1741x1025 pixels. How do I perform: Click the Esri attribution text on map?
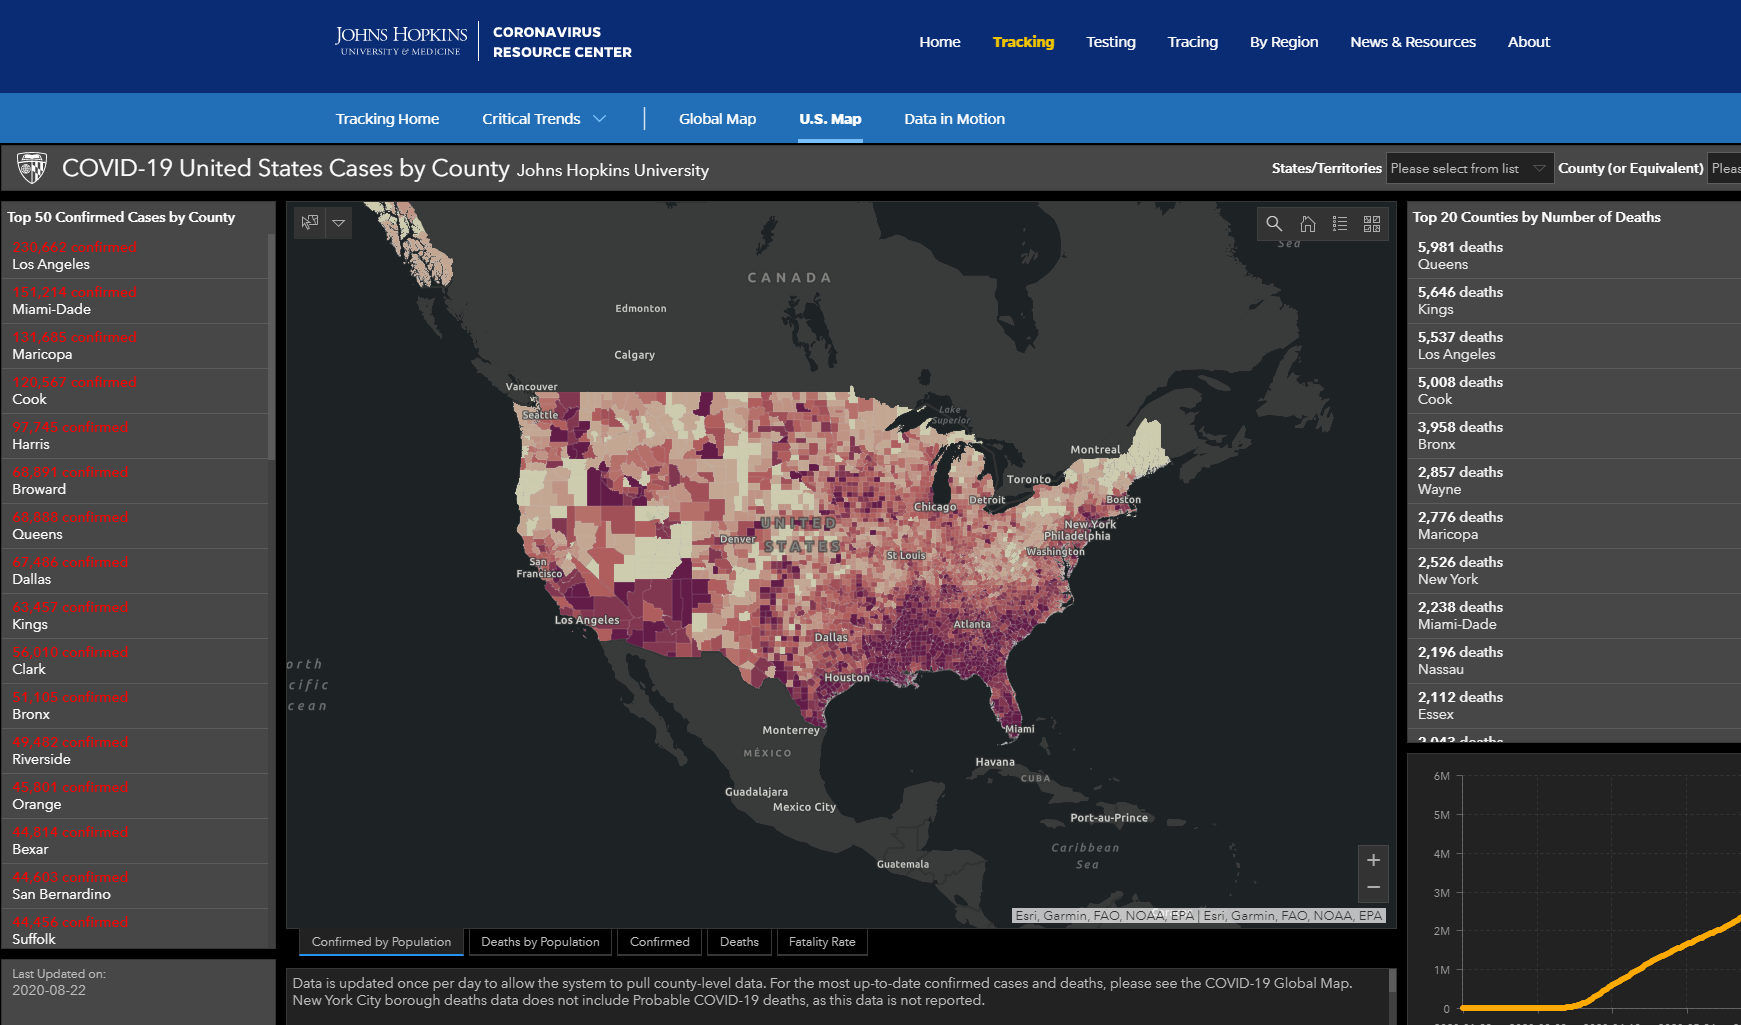pyautogui.click(x=1199, y=916)
